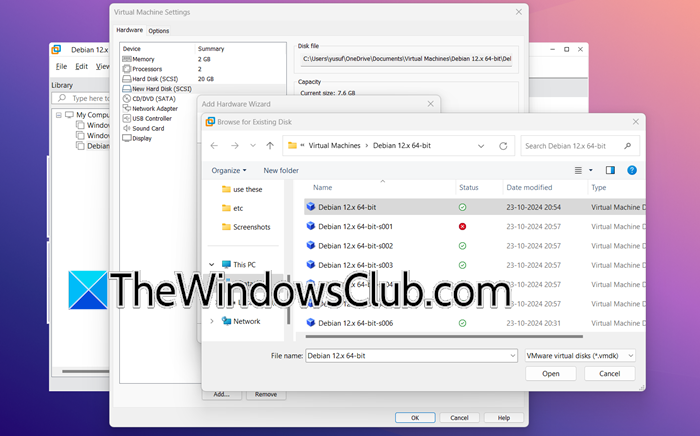Click Library search box in VMware window
700x436 pixels.
82,98
